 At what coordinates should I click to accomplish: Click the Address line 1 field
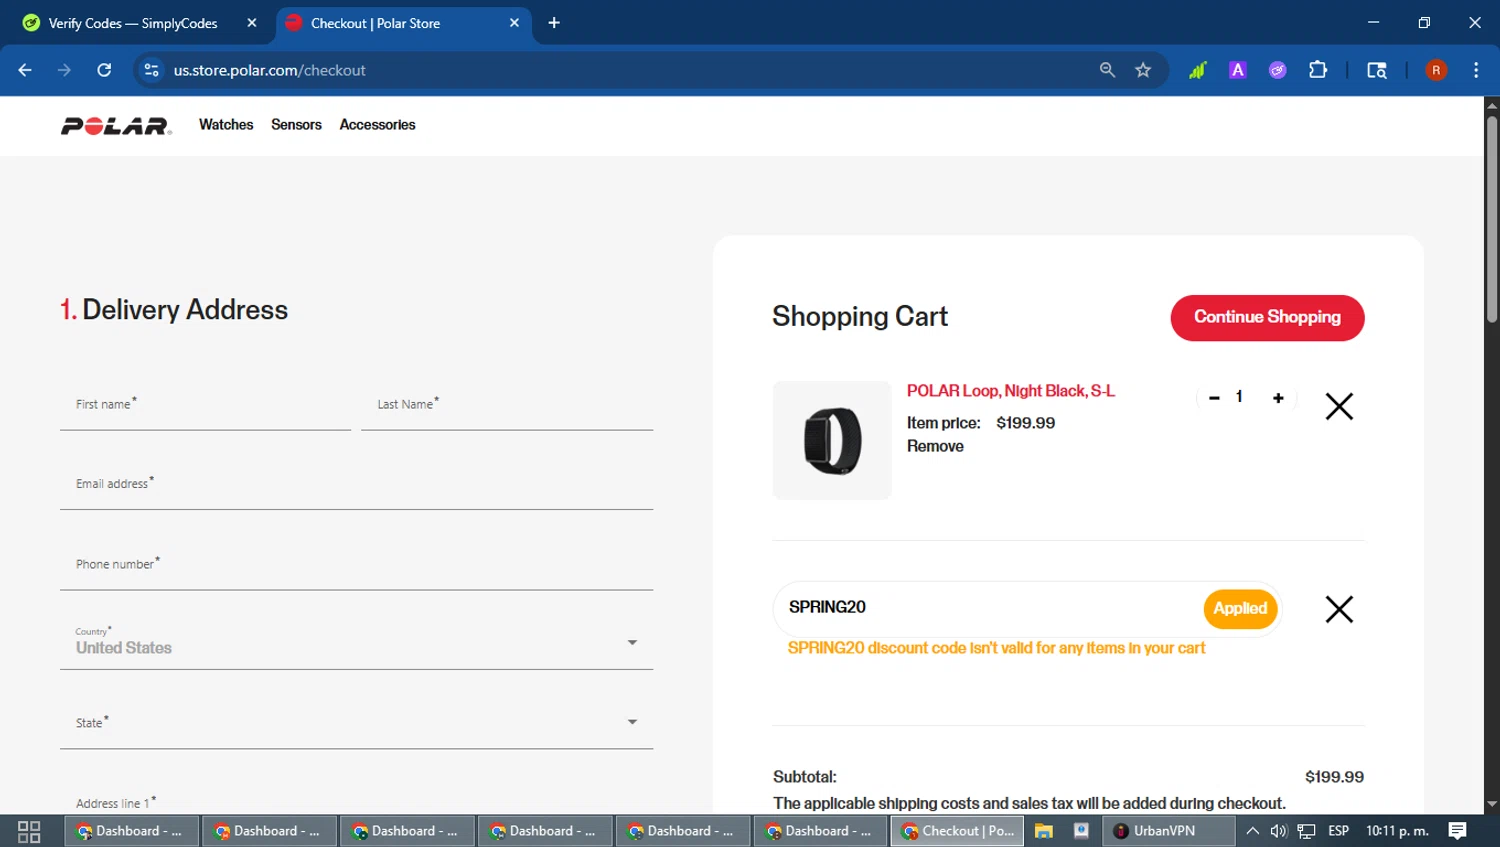coord(356,798)
